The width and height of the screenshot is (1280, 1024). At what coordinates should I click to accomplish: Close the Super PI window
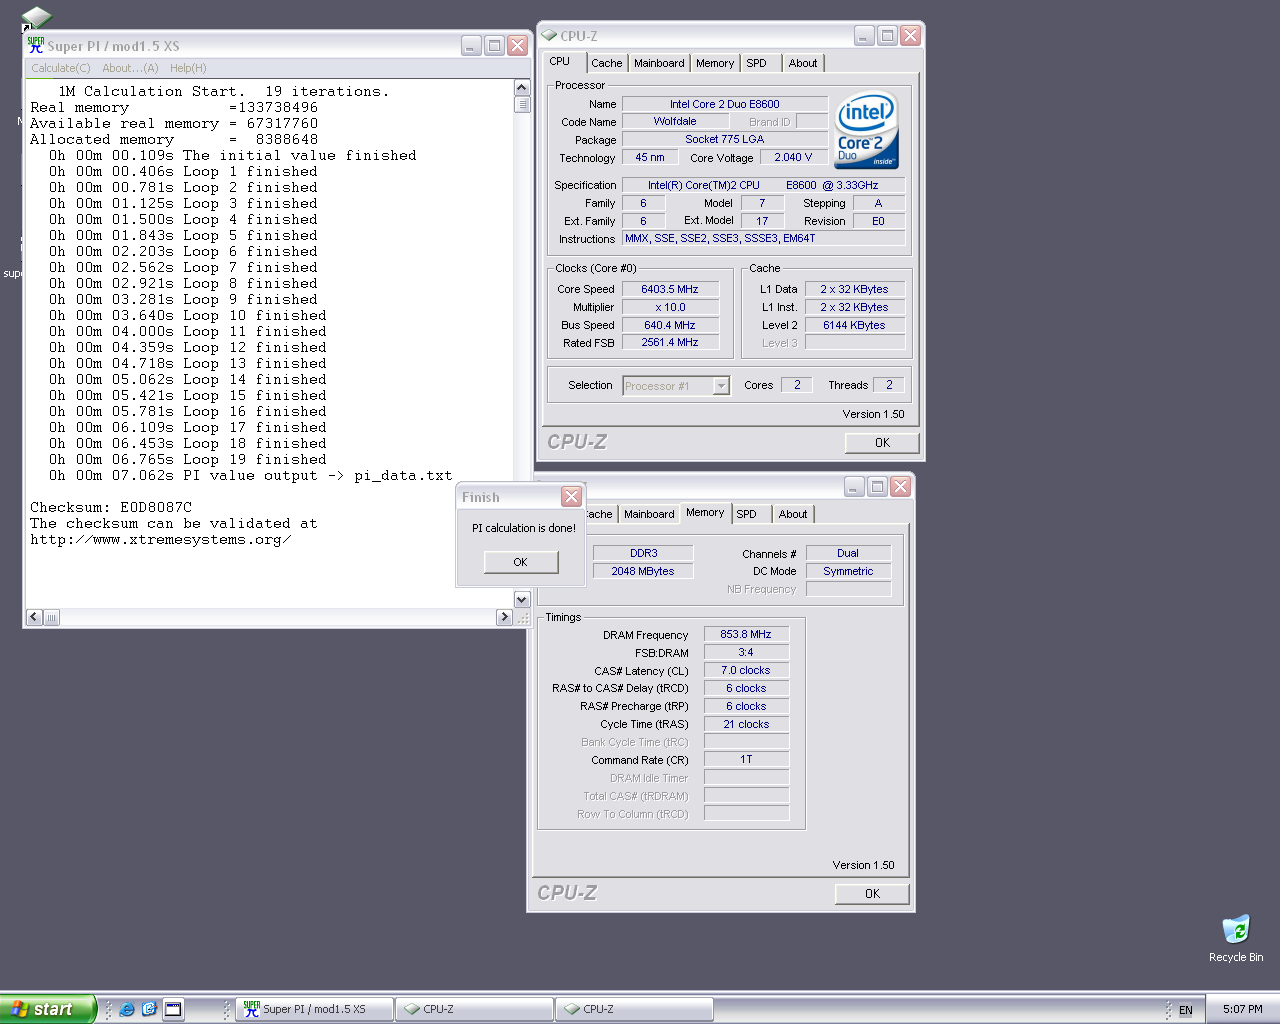click(517, 45)
